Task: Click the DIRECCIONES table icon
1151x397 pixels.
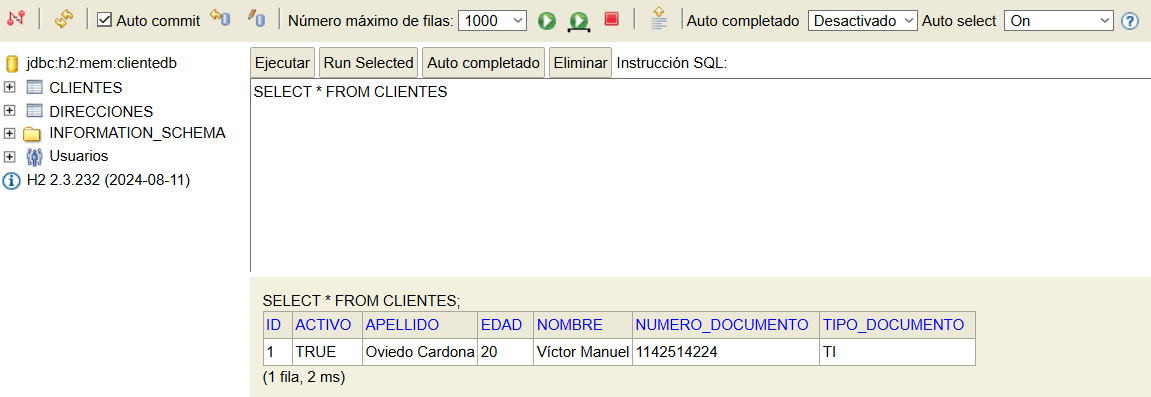Action: (35, 111)
